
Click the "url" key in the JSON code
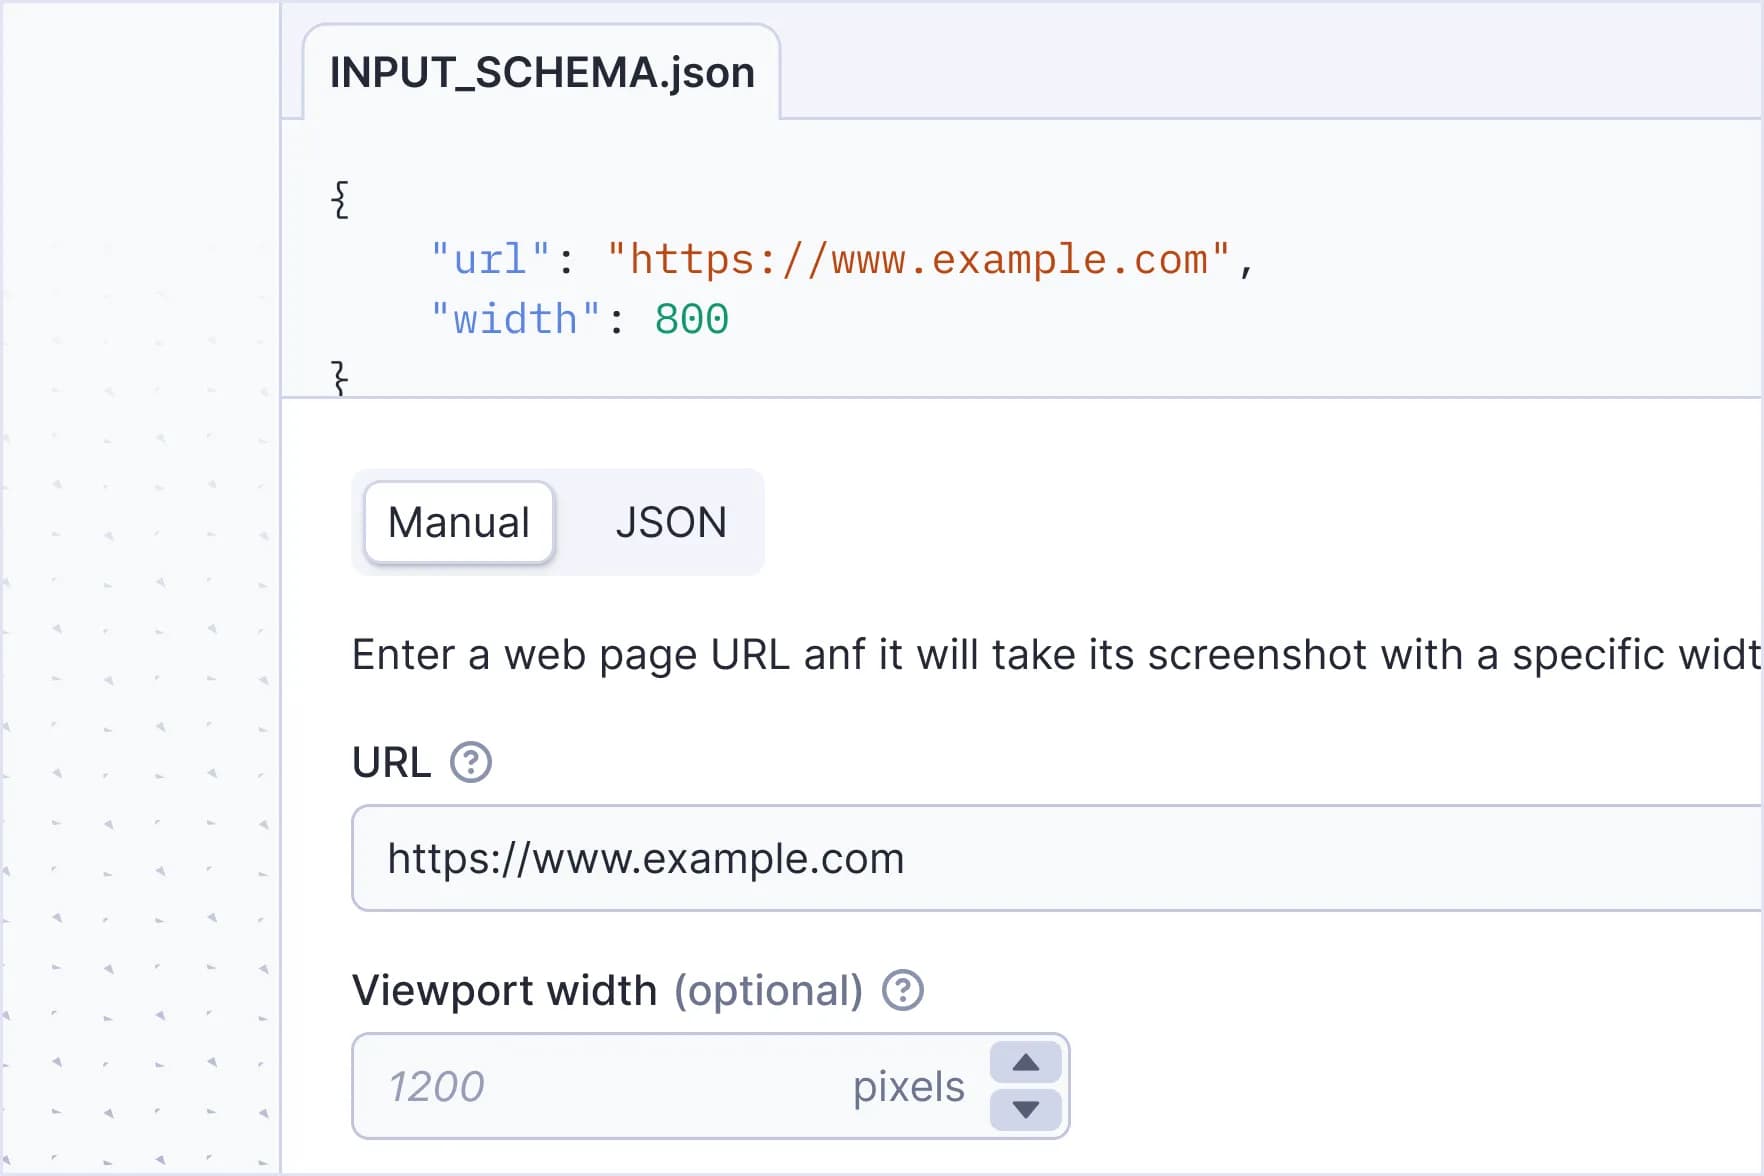coord(490,260)
